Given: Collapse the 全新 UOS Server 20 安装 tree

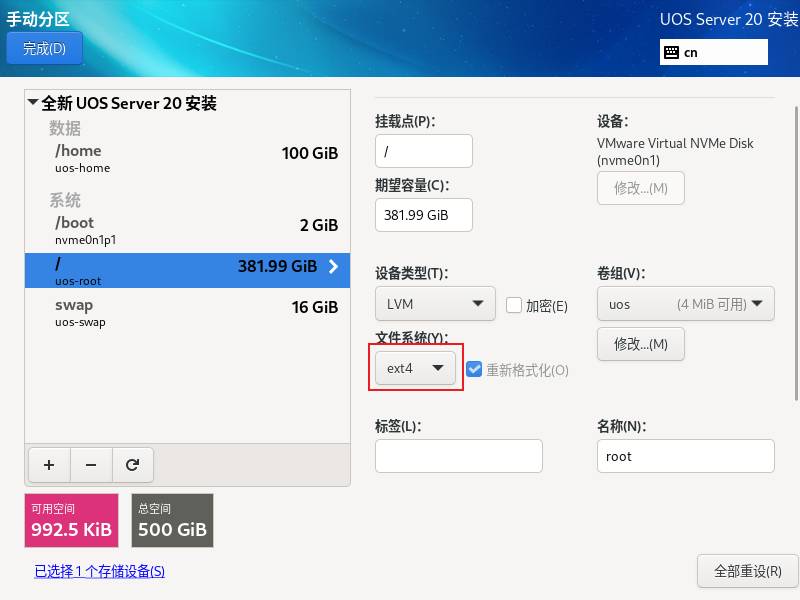Looking at the screenshot, I should click(33, 103).
